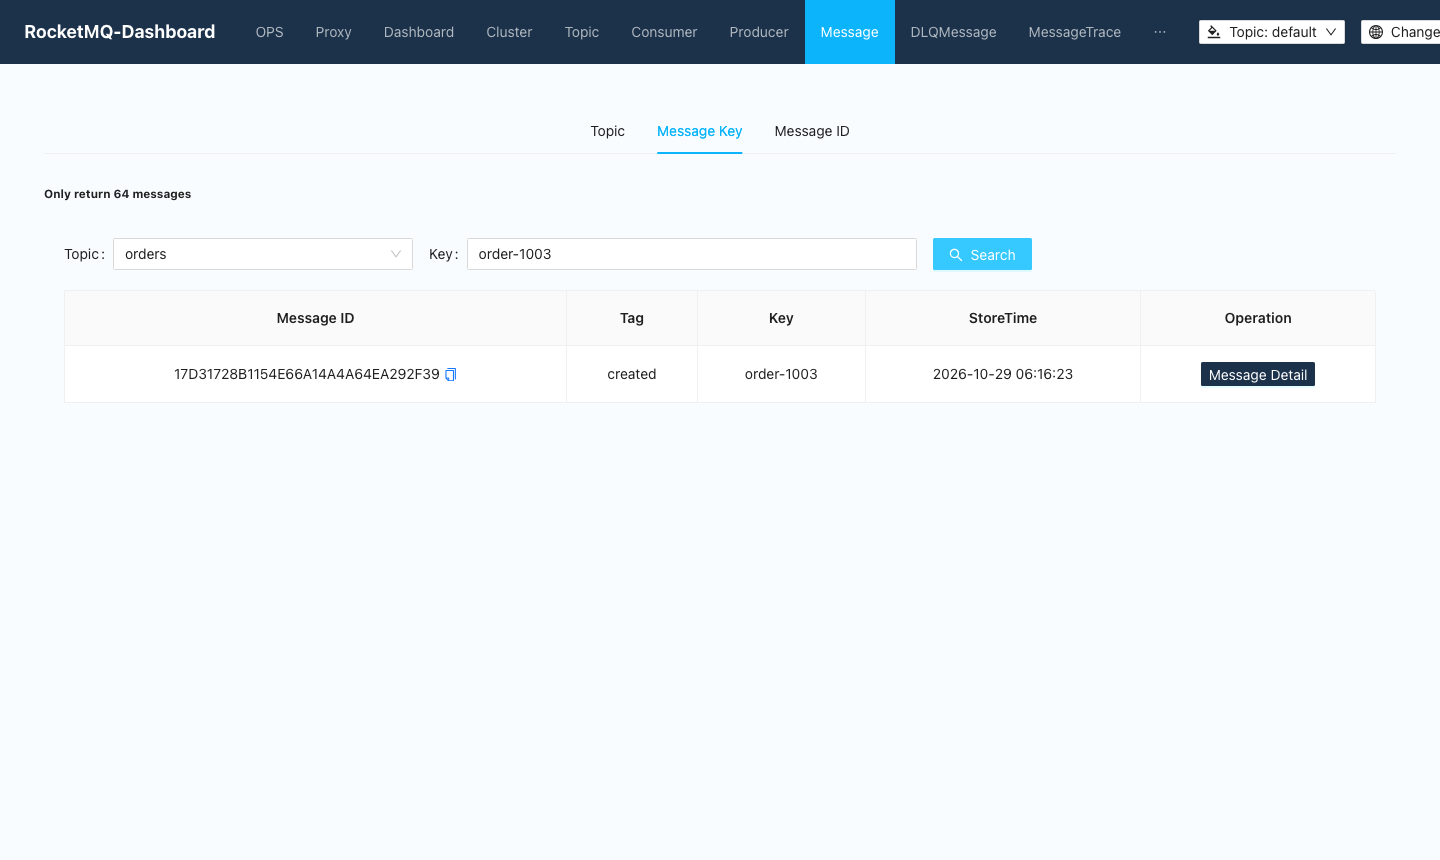This screenshot has height=860, width=1440.
Task: Navigate to the Dashboard page
Action: point(419,32)
